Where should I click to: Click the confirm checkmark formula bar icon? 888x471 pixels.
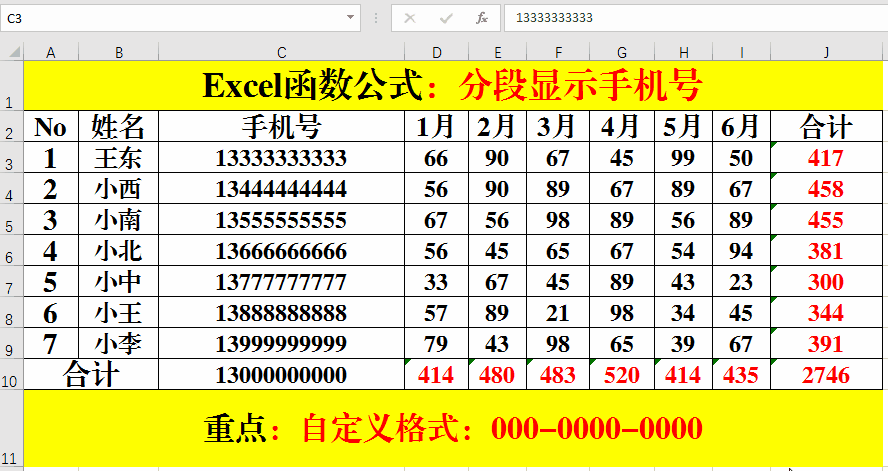pyautogui.click(x=446, y=18)
